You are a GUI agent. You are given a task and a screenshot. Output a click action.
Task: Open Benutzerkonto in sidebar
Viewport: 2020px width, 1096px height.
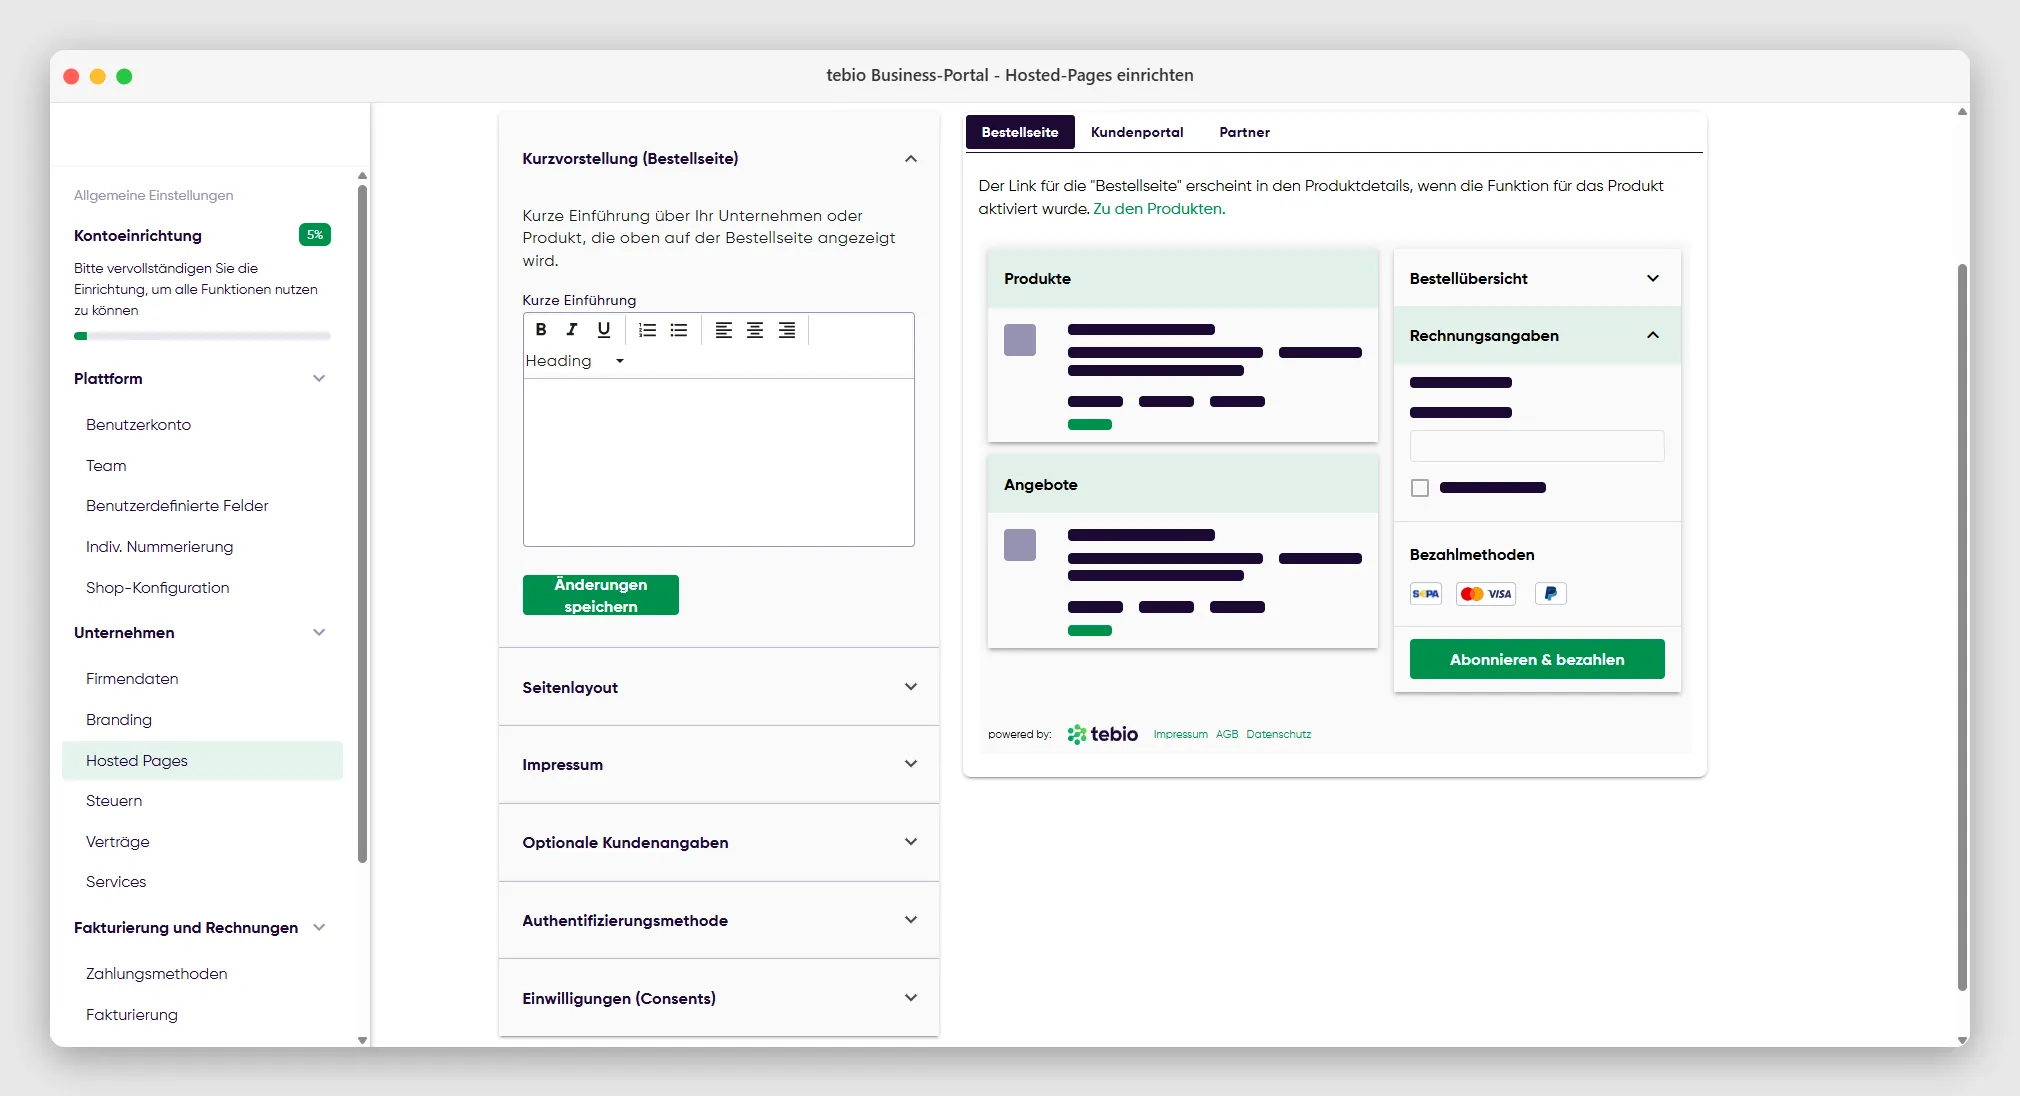tap(138, 425)
